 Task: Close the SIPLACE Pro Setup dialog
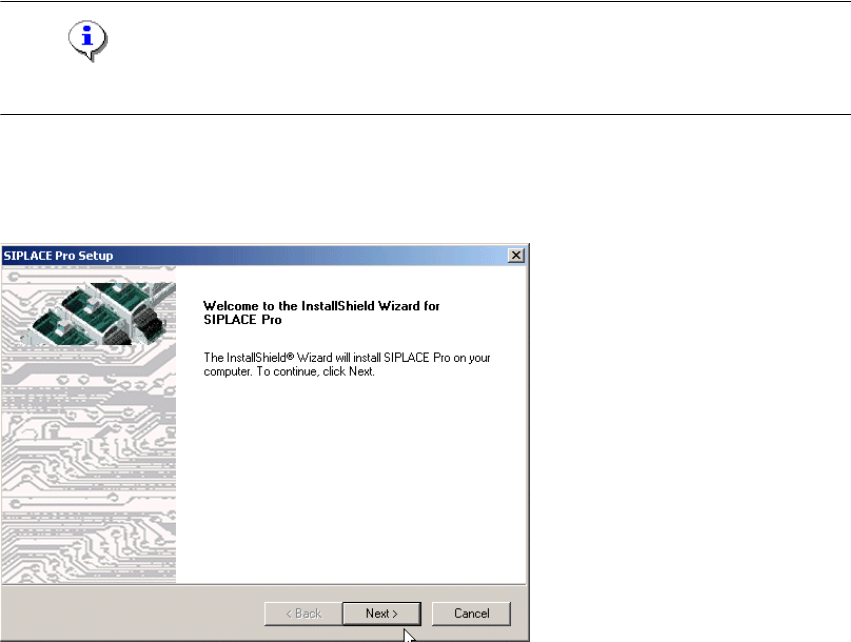click(x=516, y=255)
